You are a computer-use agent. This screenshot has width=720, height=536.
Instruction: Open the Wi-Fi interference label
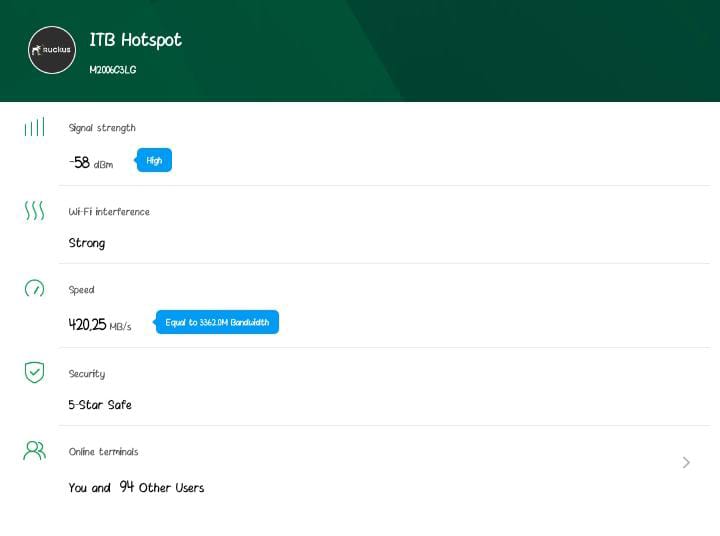coord(109,212)
